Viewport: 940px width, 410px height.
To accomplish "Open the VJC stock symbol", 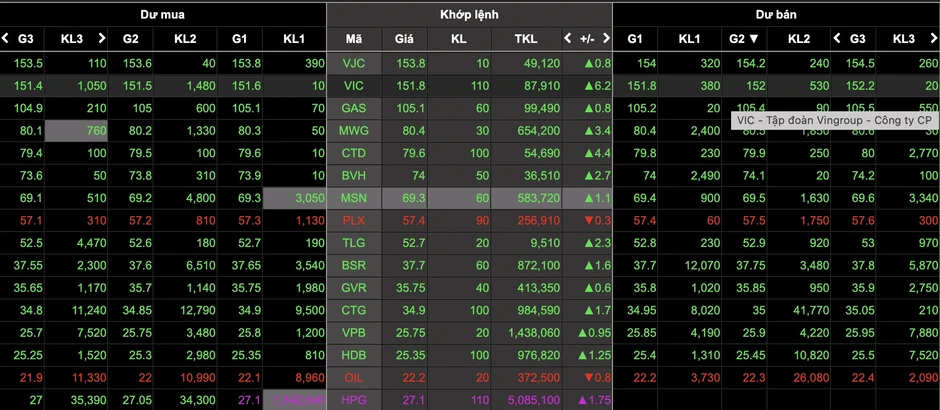I will click(354, 64).
